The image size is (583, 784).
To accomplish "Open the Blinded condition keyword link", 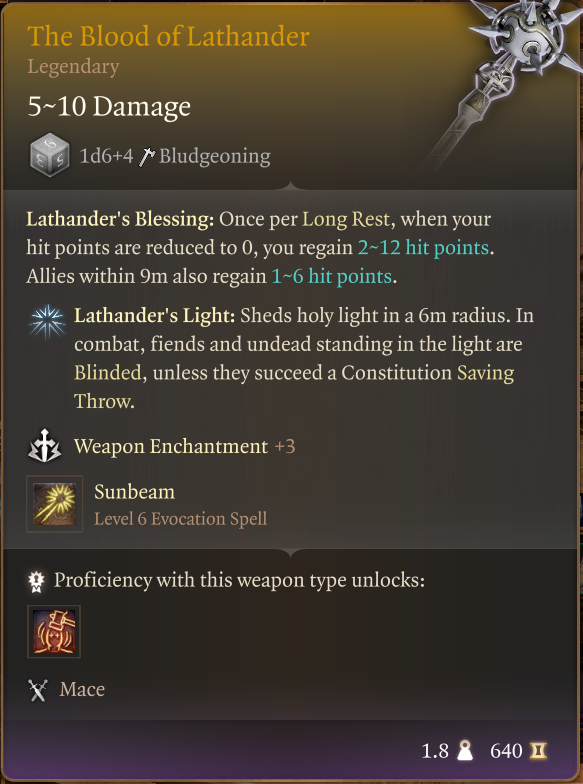I will coord(108,373).
